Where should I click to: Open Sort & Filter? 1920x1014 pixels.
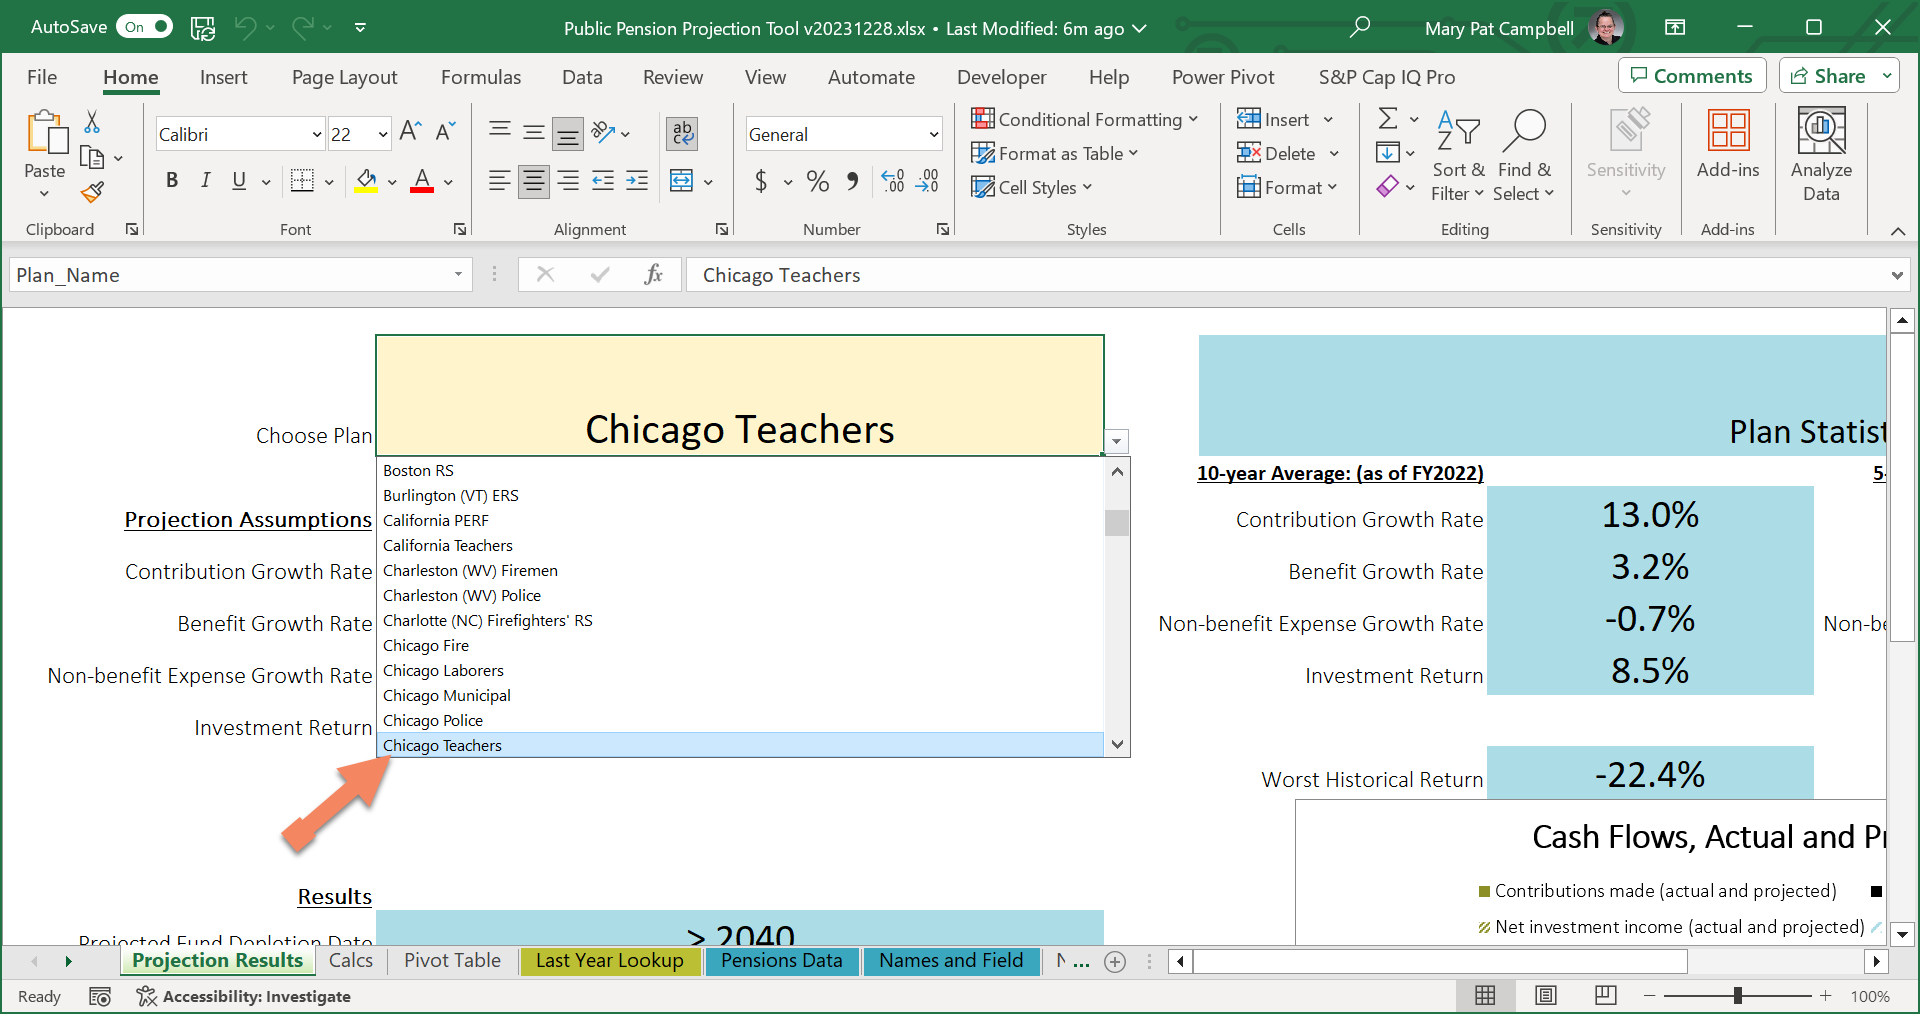[1458, 156]
